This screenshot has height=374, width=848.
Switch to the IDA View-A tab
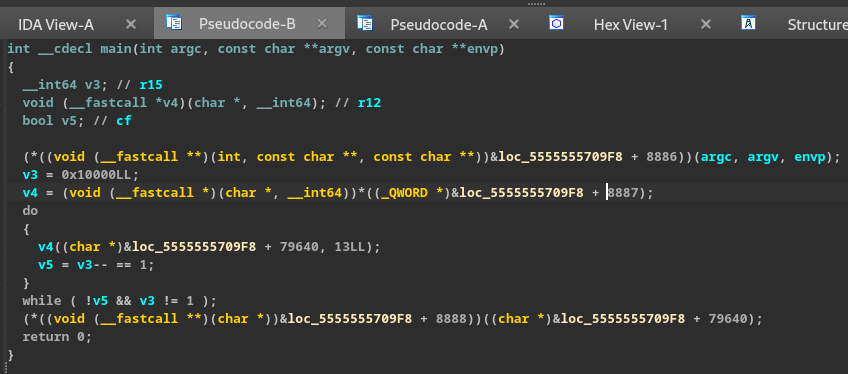pos(56,24)
